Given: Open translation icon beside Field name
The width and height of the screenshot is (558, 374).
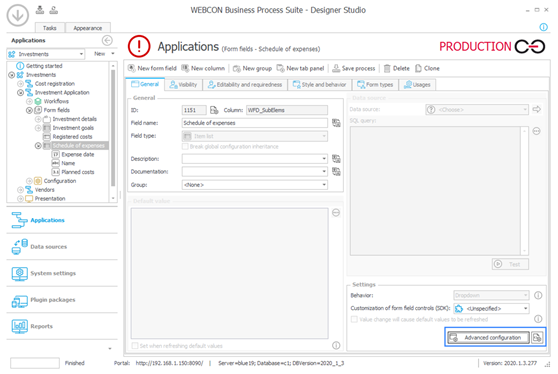Looking at the screenshot, I should [336, 123].
